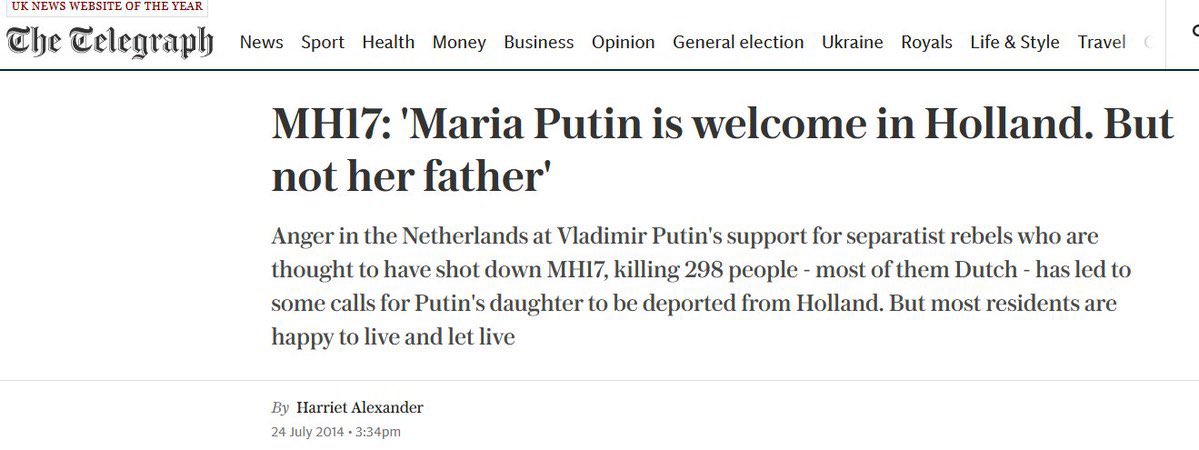Open the News section
This screenshot has width=1199, height=450.
click(x=261, y=42)
